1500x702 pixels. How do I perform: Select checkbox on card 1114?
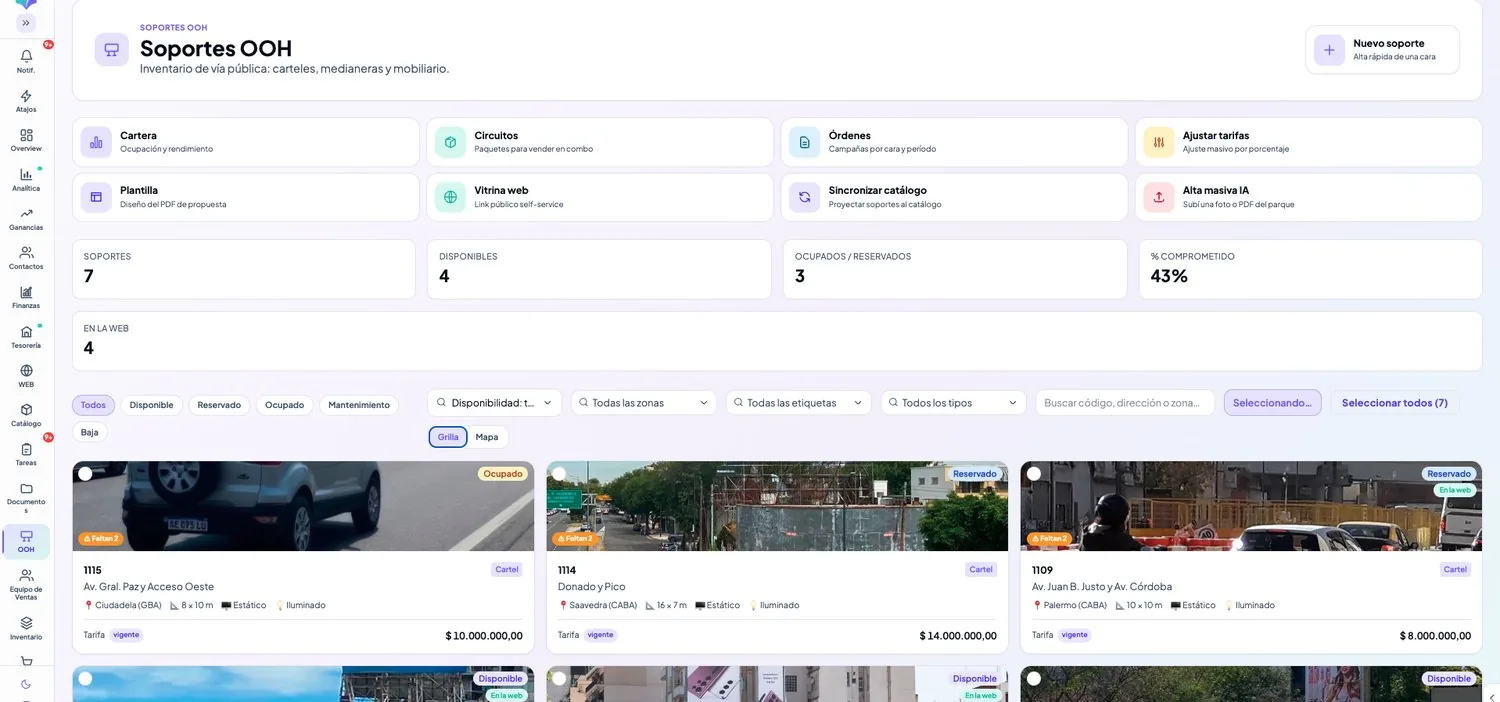(x=559, y=474)
